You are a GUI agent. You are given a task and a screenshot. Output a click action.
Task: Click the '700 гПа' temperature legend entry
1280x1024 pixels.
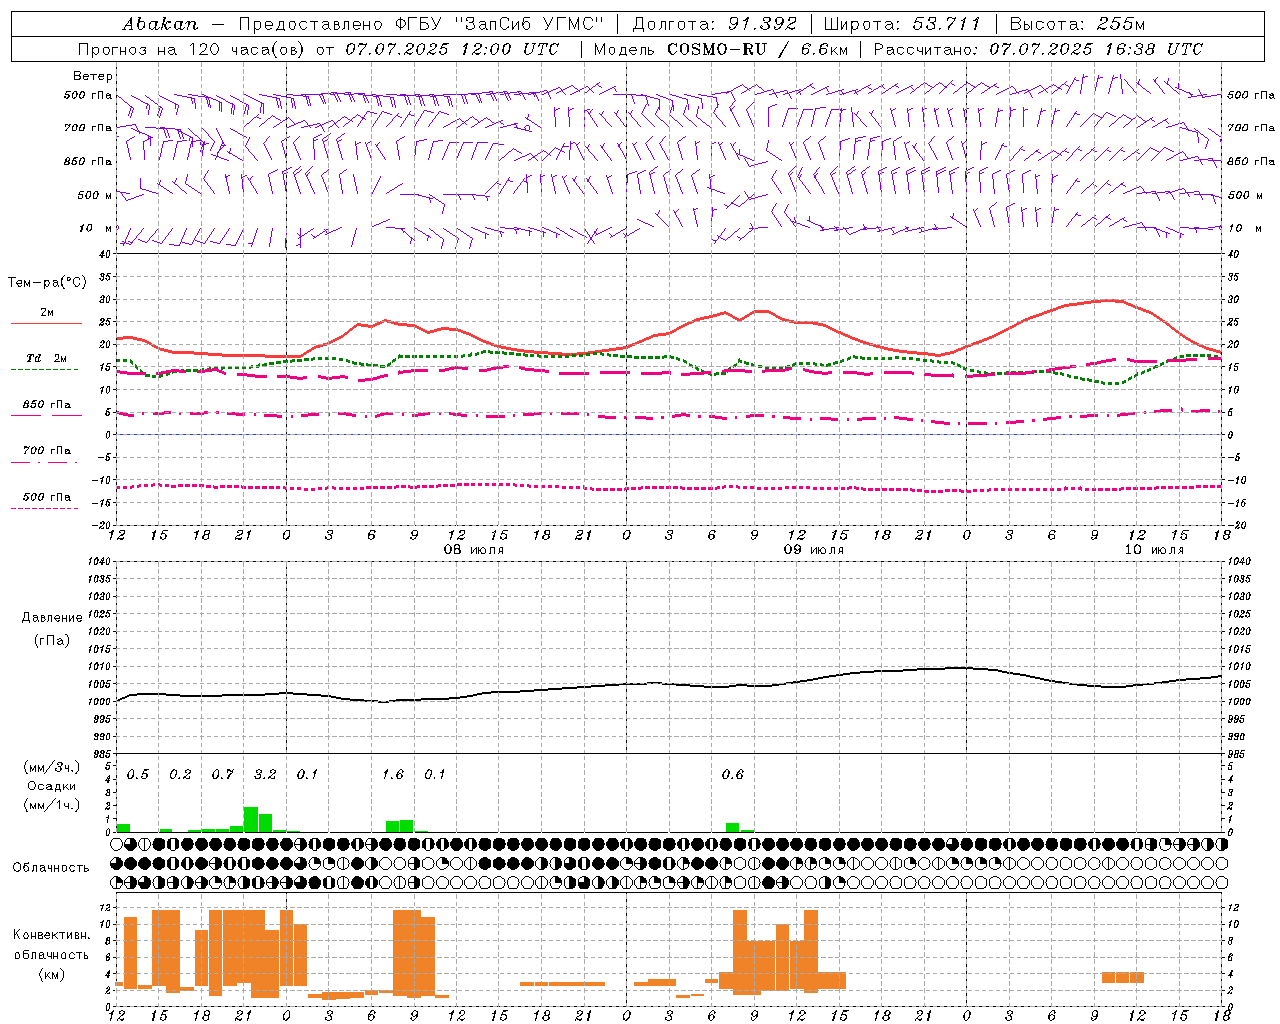pos(47,451)
